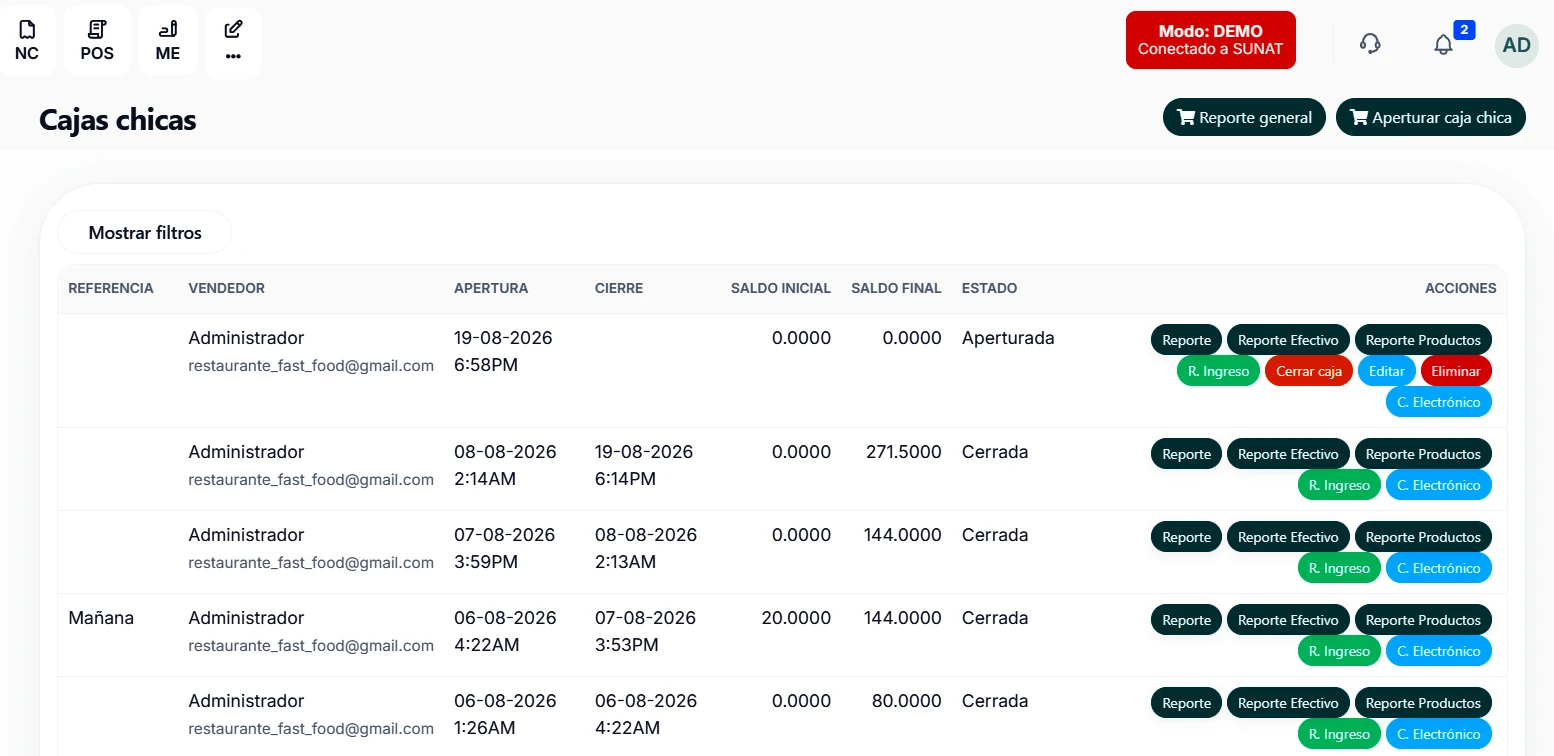The height and width of the screenshot is (756, 1554).
Task: Click the Editar button
Action: tap(1387, 371)
